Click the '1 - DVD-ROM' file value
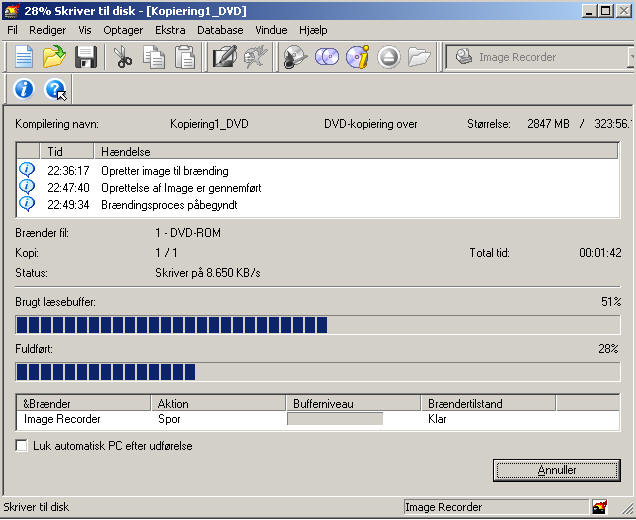The image size is (636, 520). (188, 233)
